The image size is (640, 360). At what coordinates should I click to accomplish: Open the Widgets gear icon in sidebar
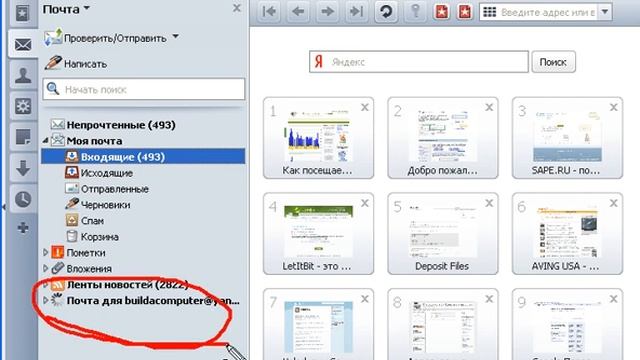pos(23,106)
